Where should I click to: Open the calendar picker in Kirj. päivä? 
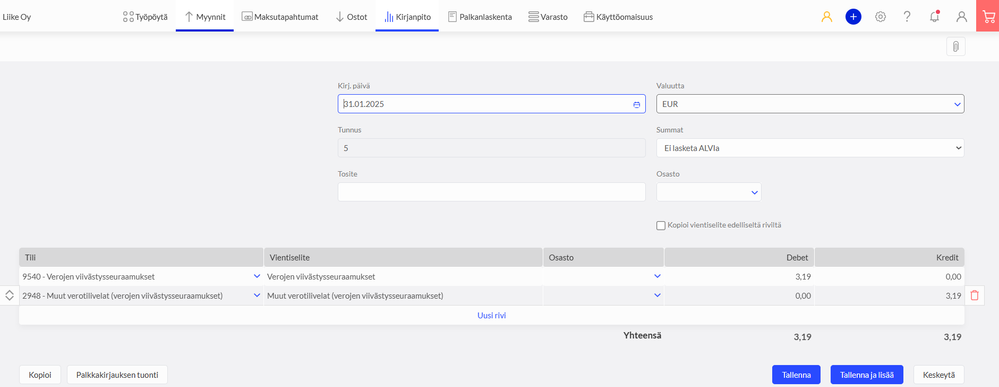636,105
